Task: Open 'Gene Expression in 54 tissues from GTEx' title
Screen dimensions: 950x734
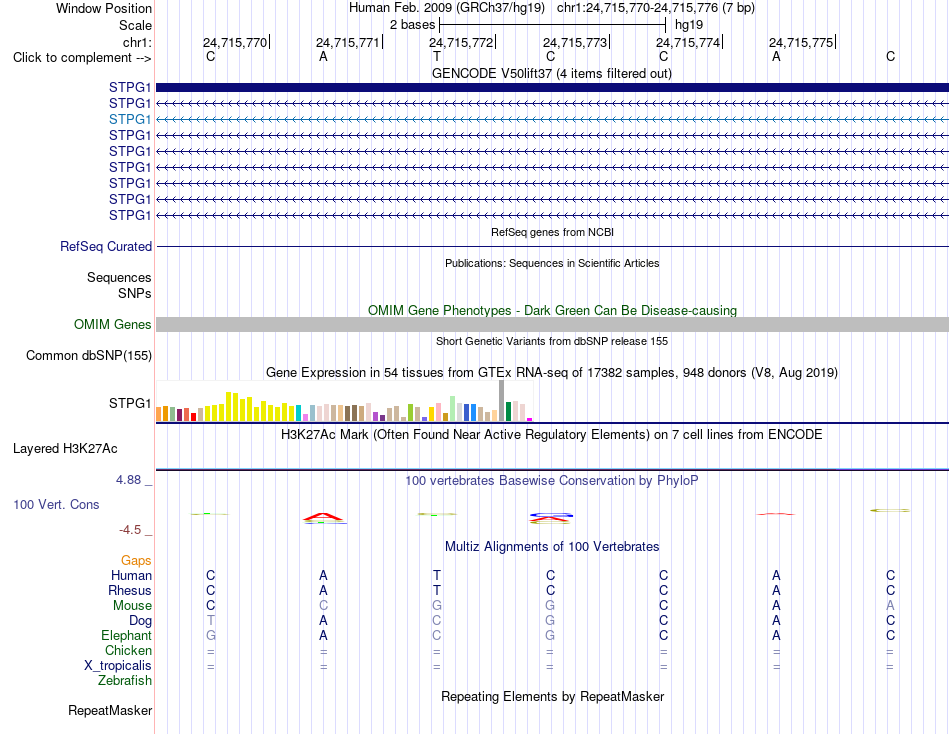Action: 552,373
